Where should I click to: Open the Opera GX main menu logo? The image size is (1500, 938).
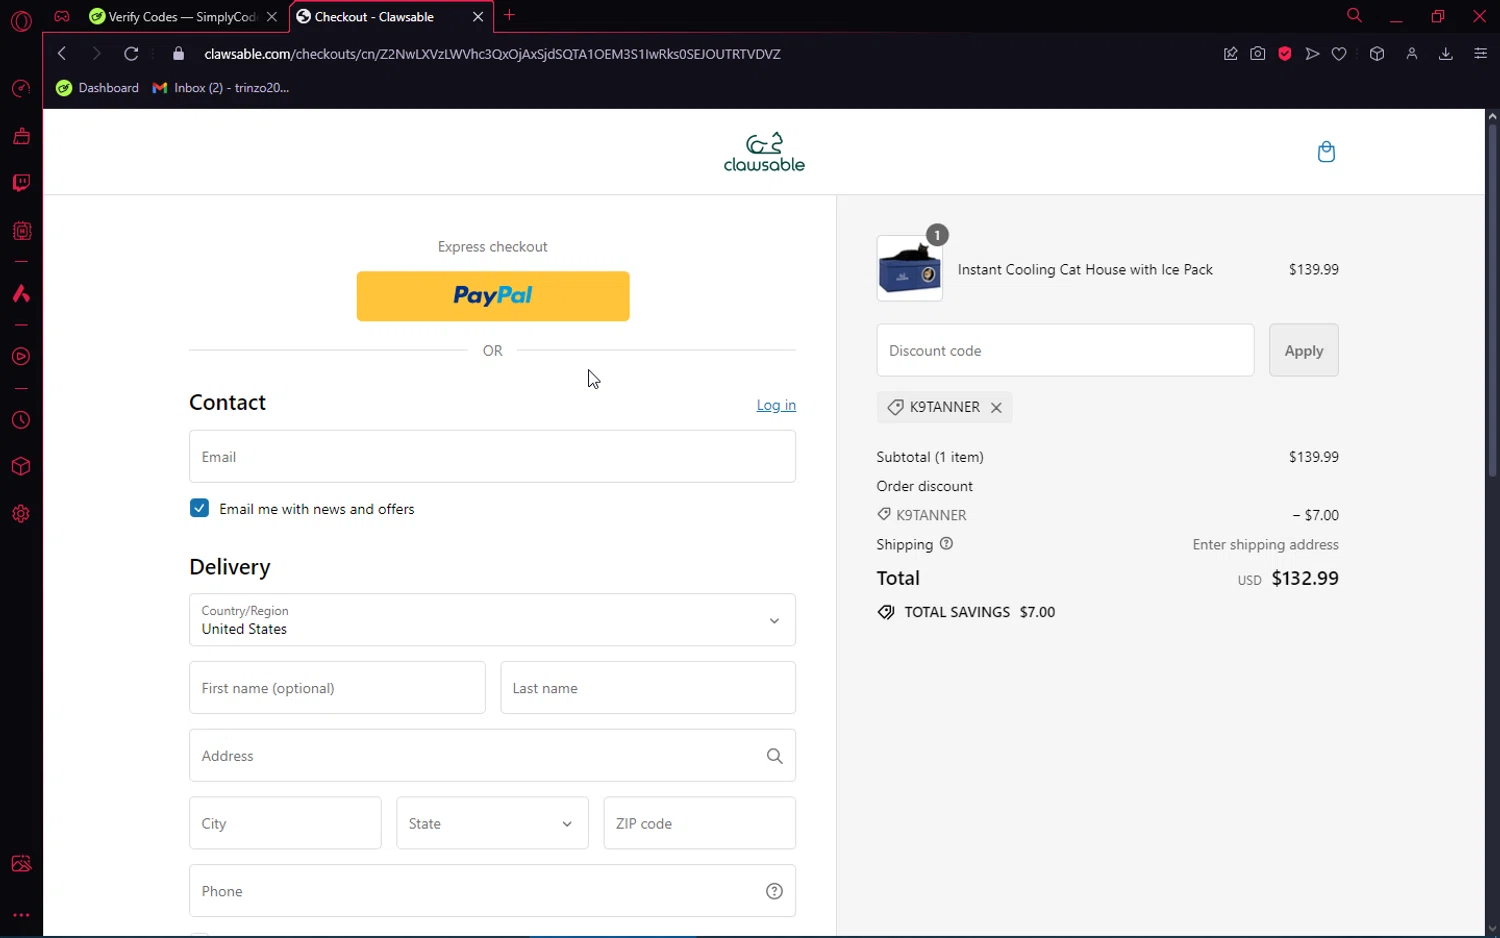(x=21, y=20)
